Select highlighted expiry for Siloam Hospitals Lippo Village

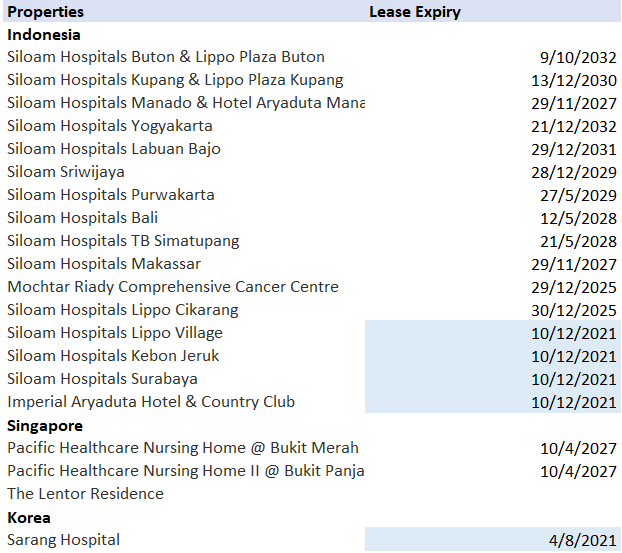click(x=493, y=333)
